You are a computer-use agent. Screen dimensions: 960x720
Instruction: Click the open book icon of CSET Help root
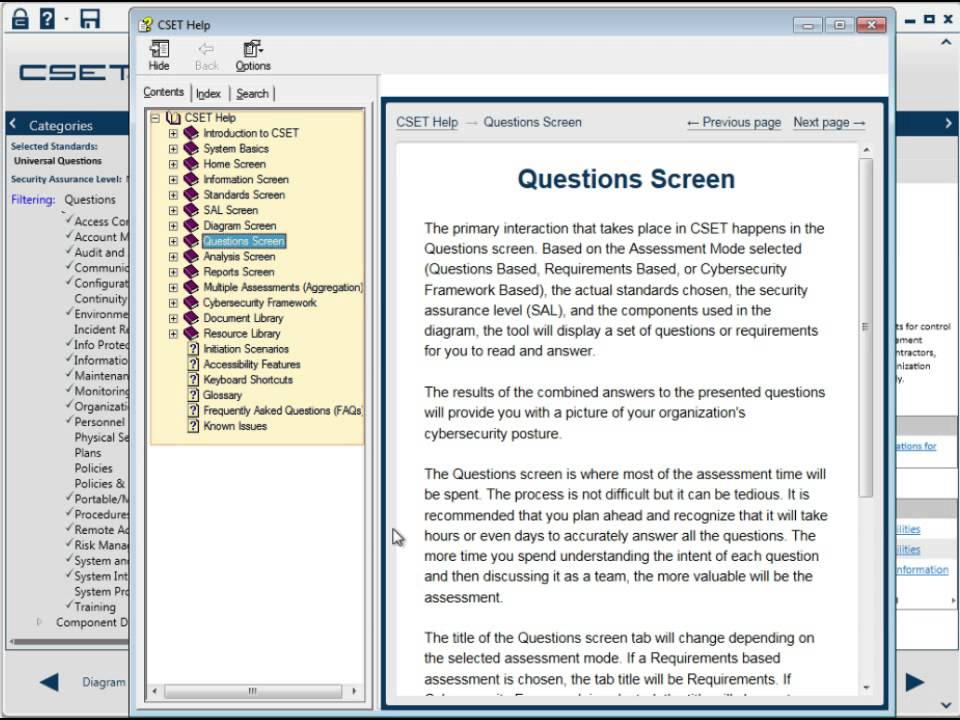[173, 118]
